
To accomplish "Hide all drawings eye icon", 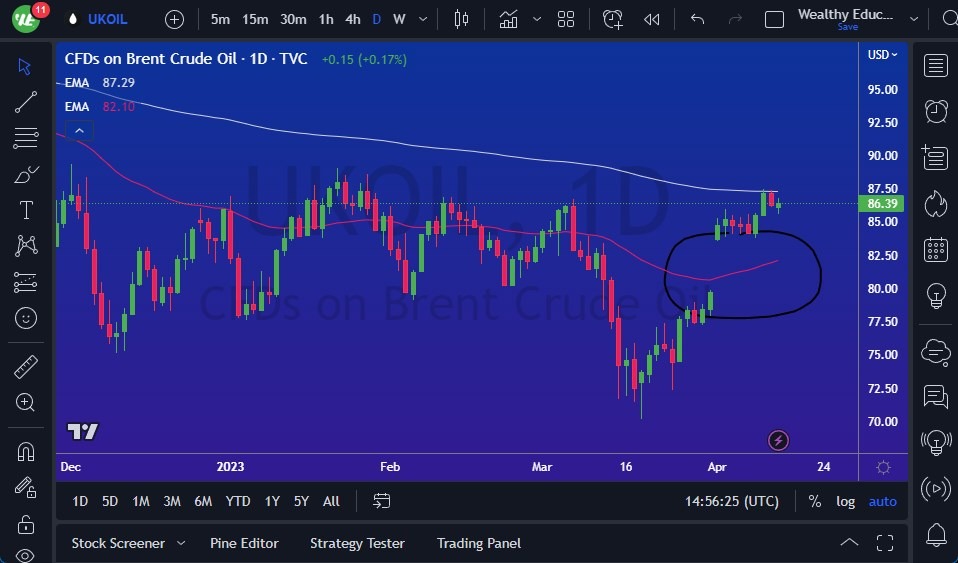I will [x=25, y=555].
